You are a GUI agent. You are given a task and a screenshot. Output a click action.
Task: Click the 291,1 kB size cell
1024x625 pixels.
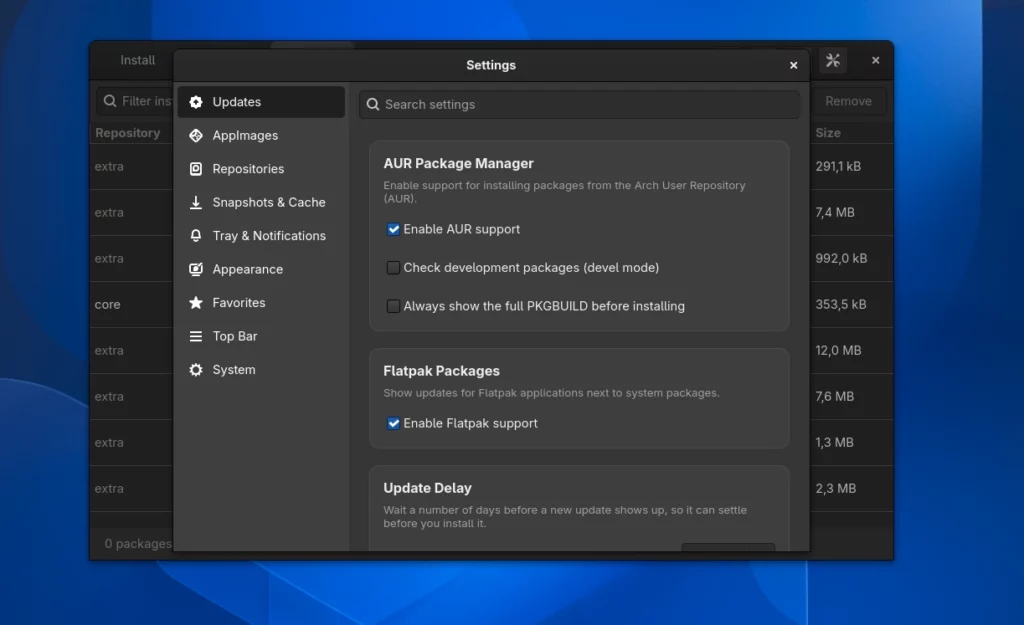click(x=838, y=167)
